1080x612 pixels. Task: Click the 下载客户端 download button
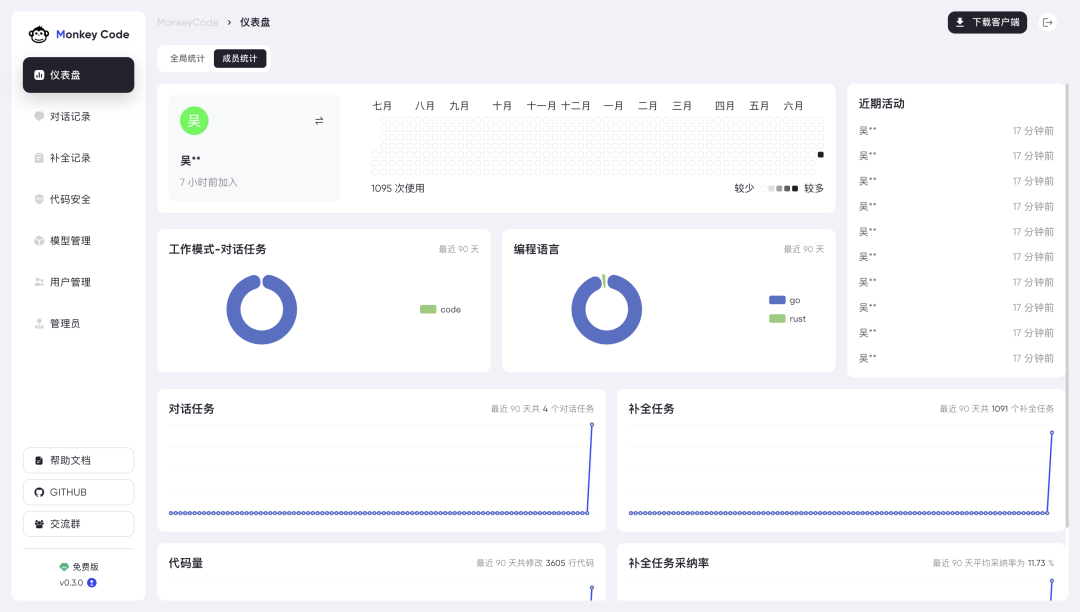pos(987,21)
